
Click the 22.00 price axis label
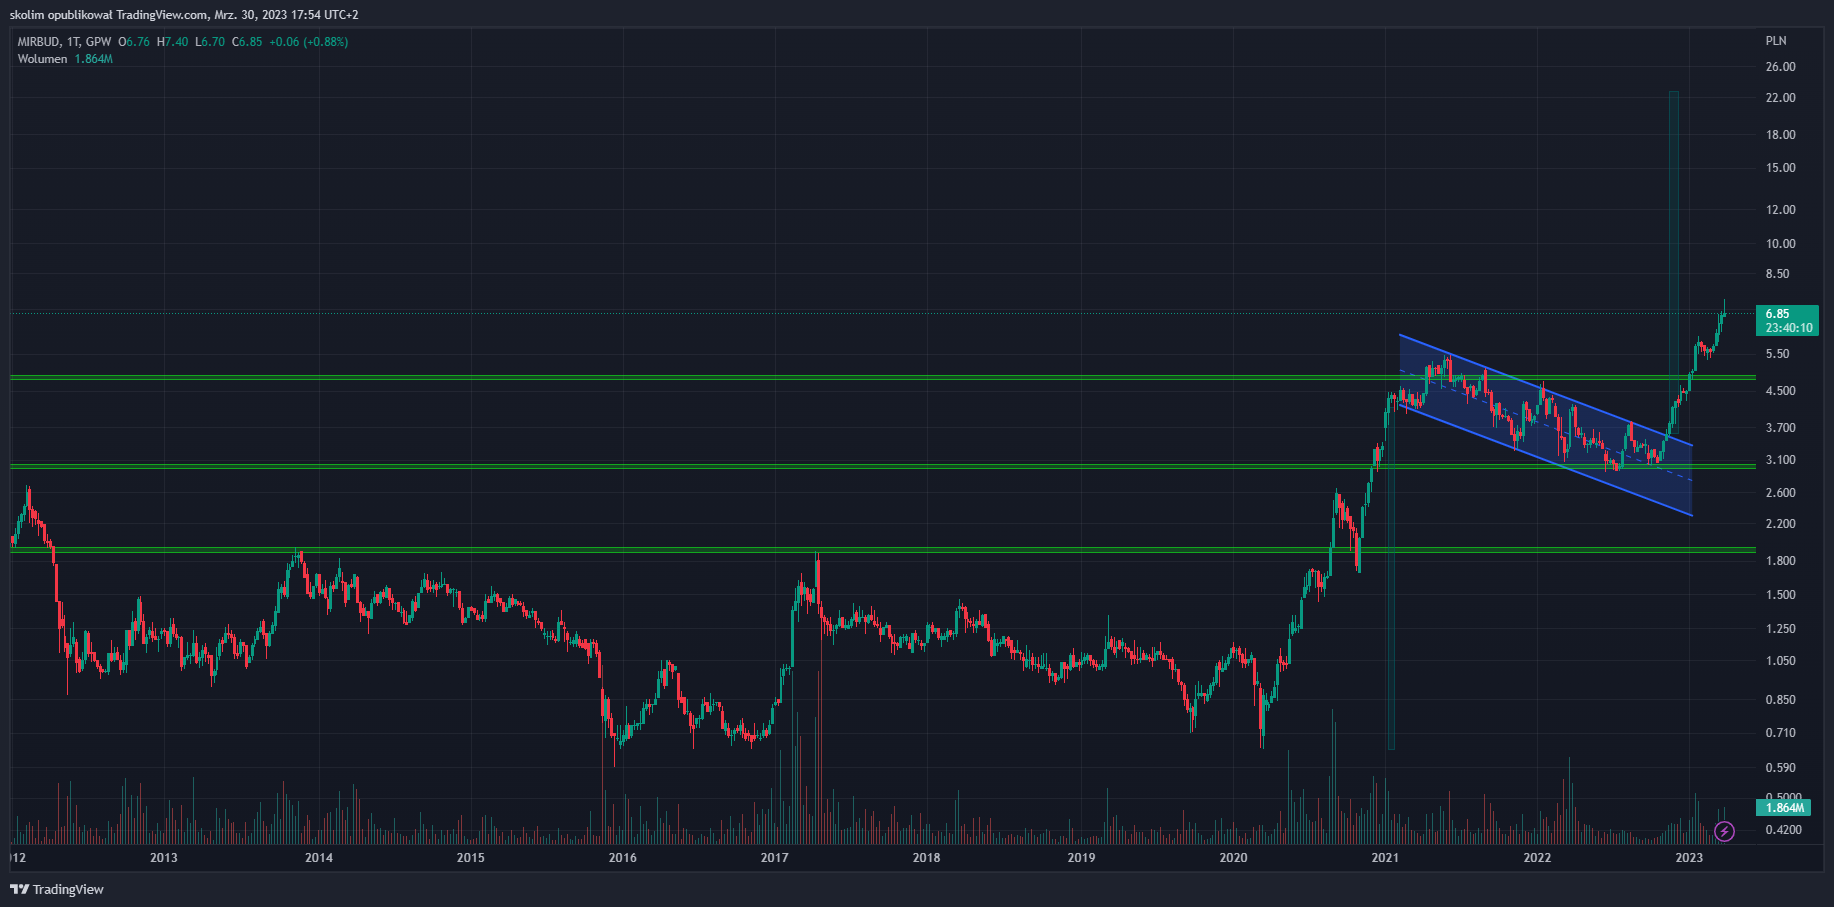pyautogui.click(x=1780, y=98)
